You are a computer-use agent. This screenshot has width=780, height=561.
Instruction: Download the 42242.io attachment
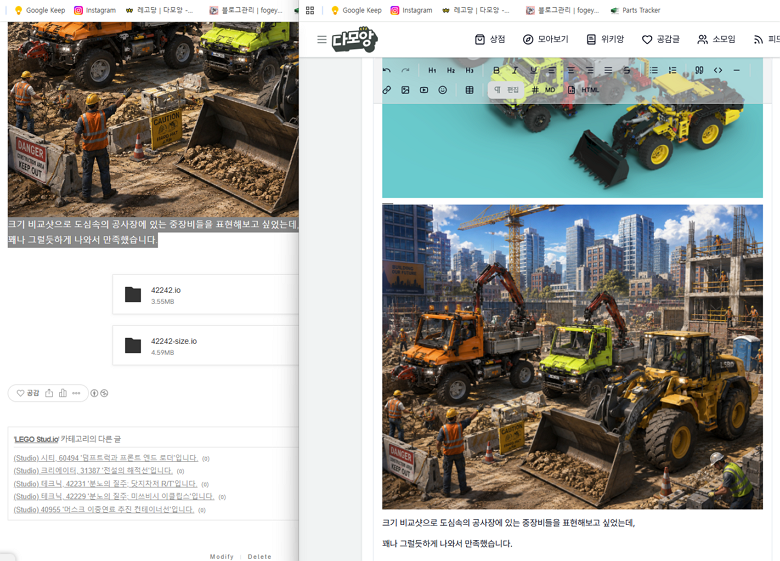click(205, 294)
